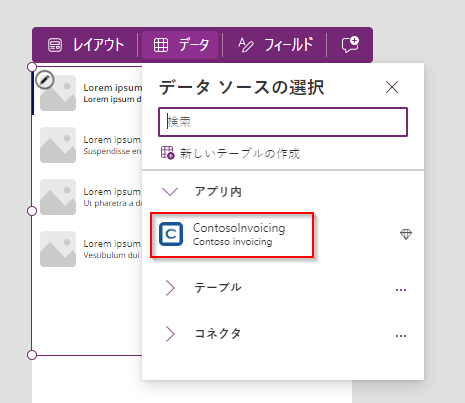Click the コネクタ section label
This screenshot has height=403, width=465.
(x=218, y=333)
